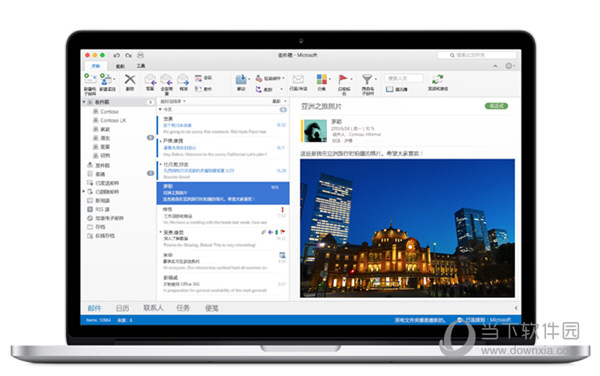The height and width of the screenshot is (376, 600).
Task: Switch to the 日历 calendar tab
Action: coord(122,308)
